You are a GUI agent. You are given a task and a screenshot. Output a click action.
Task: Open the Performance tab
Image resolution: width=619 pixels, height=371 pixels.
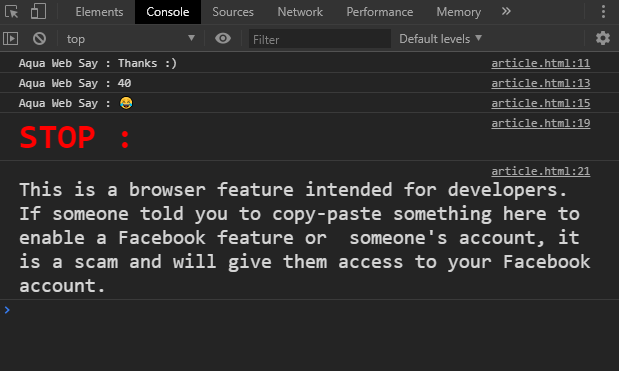pyautogui.click(x=380, y=12)
